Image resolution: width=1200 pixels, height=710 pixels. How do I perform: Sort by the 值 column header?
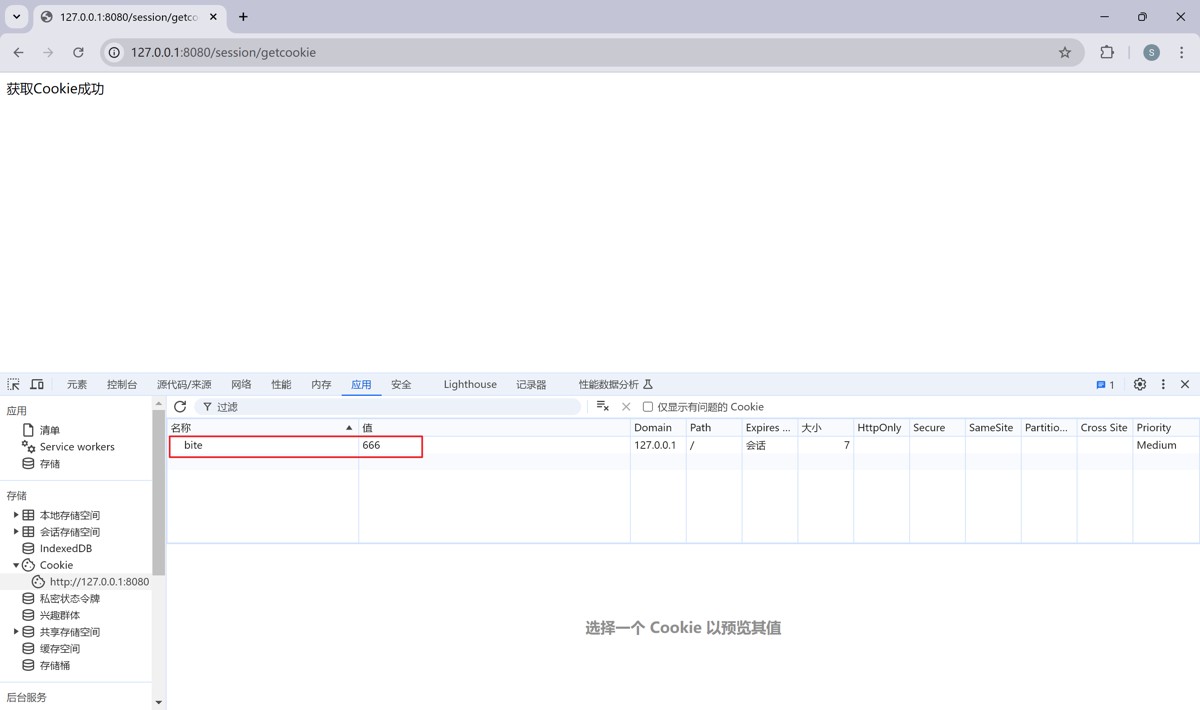(494, 427)
